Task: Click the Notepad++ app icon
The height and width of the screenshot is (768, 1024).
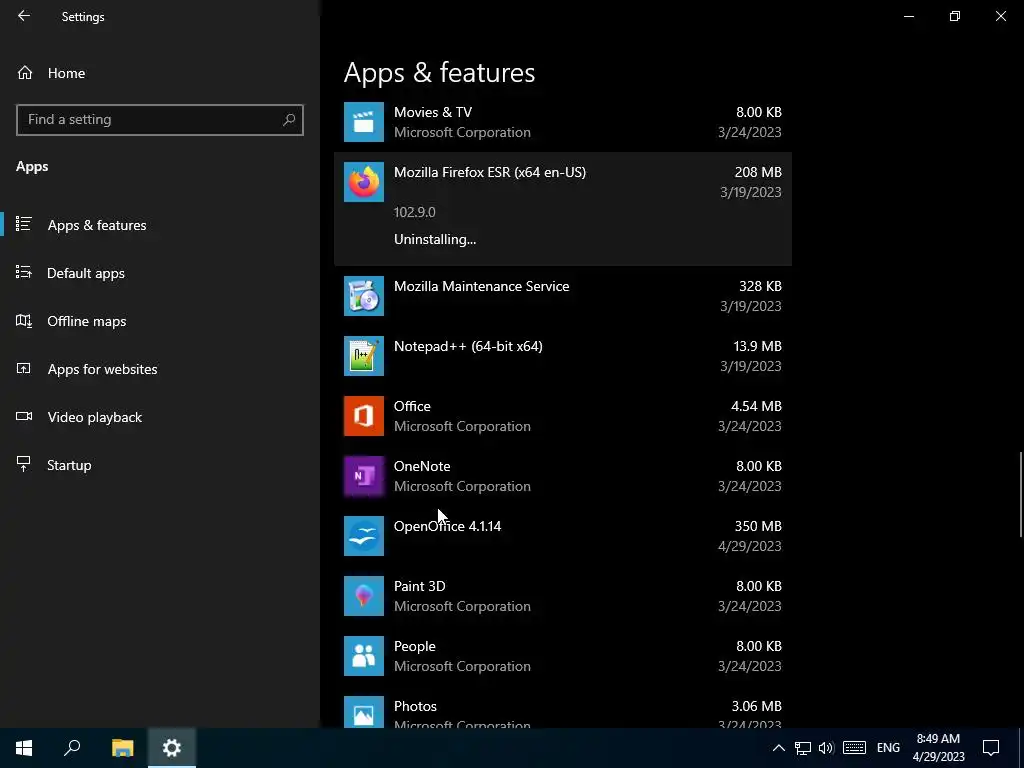Action: tap(364, 356)
